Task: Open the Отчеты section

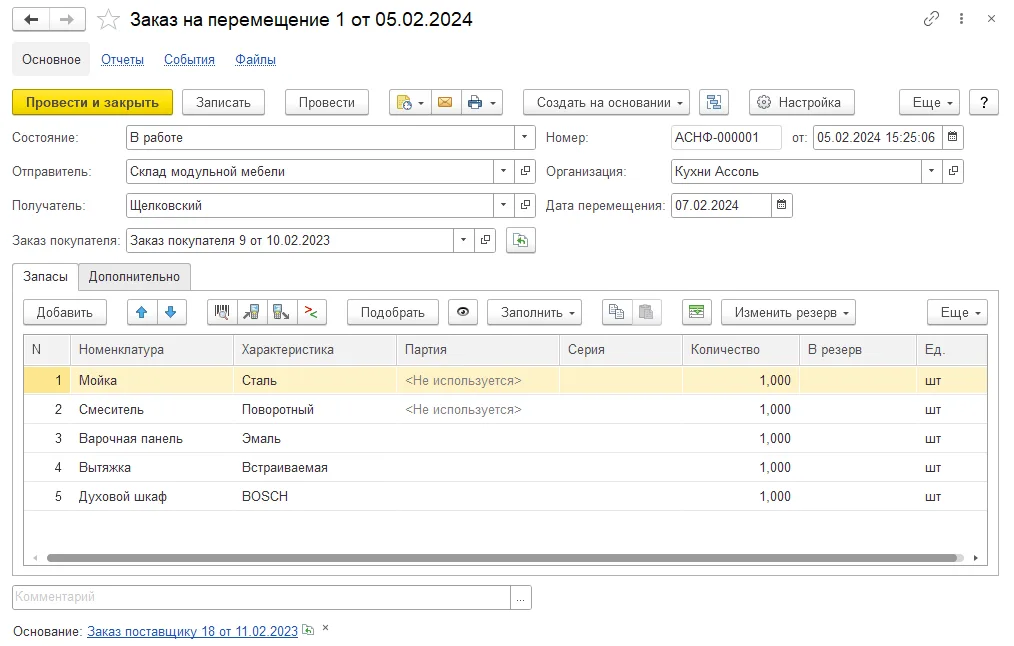Action: click(x=122, y=59)
